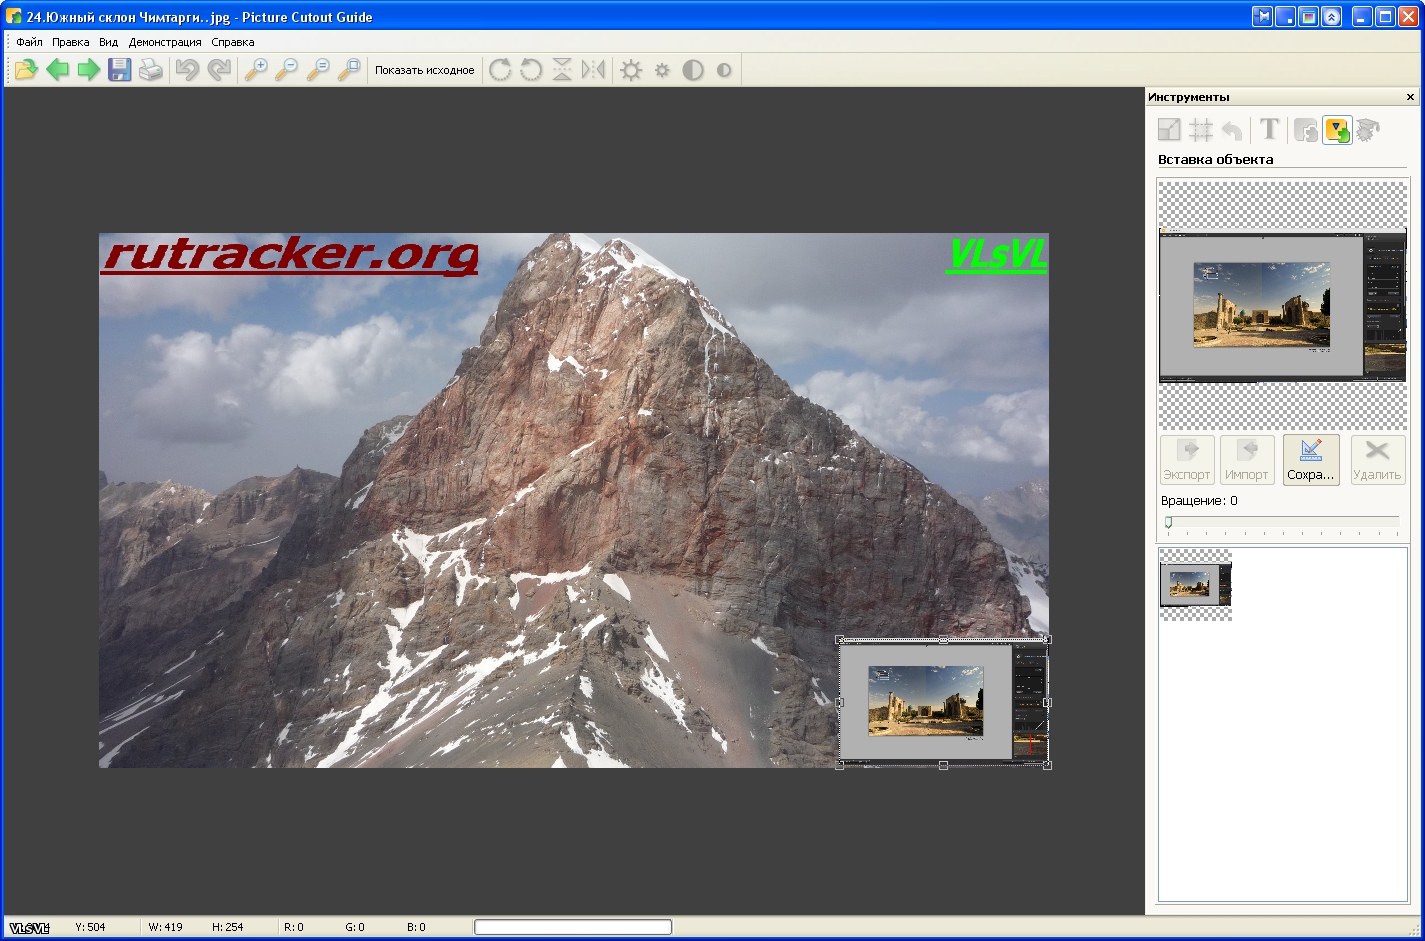Fit image to window with the magnifier

pos(349,70)
